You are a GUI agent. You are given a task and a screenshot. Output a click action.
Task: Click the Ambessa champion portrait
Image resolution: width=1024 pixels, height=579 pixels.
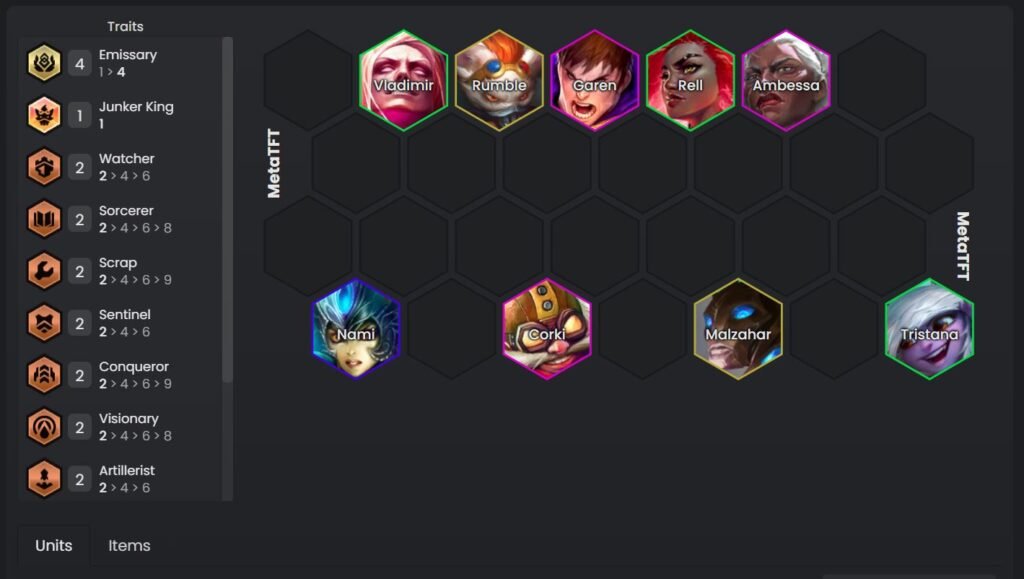[786, 80]
